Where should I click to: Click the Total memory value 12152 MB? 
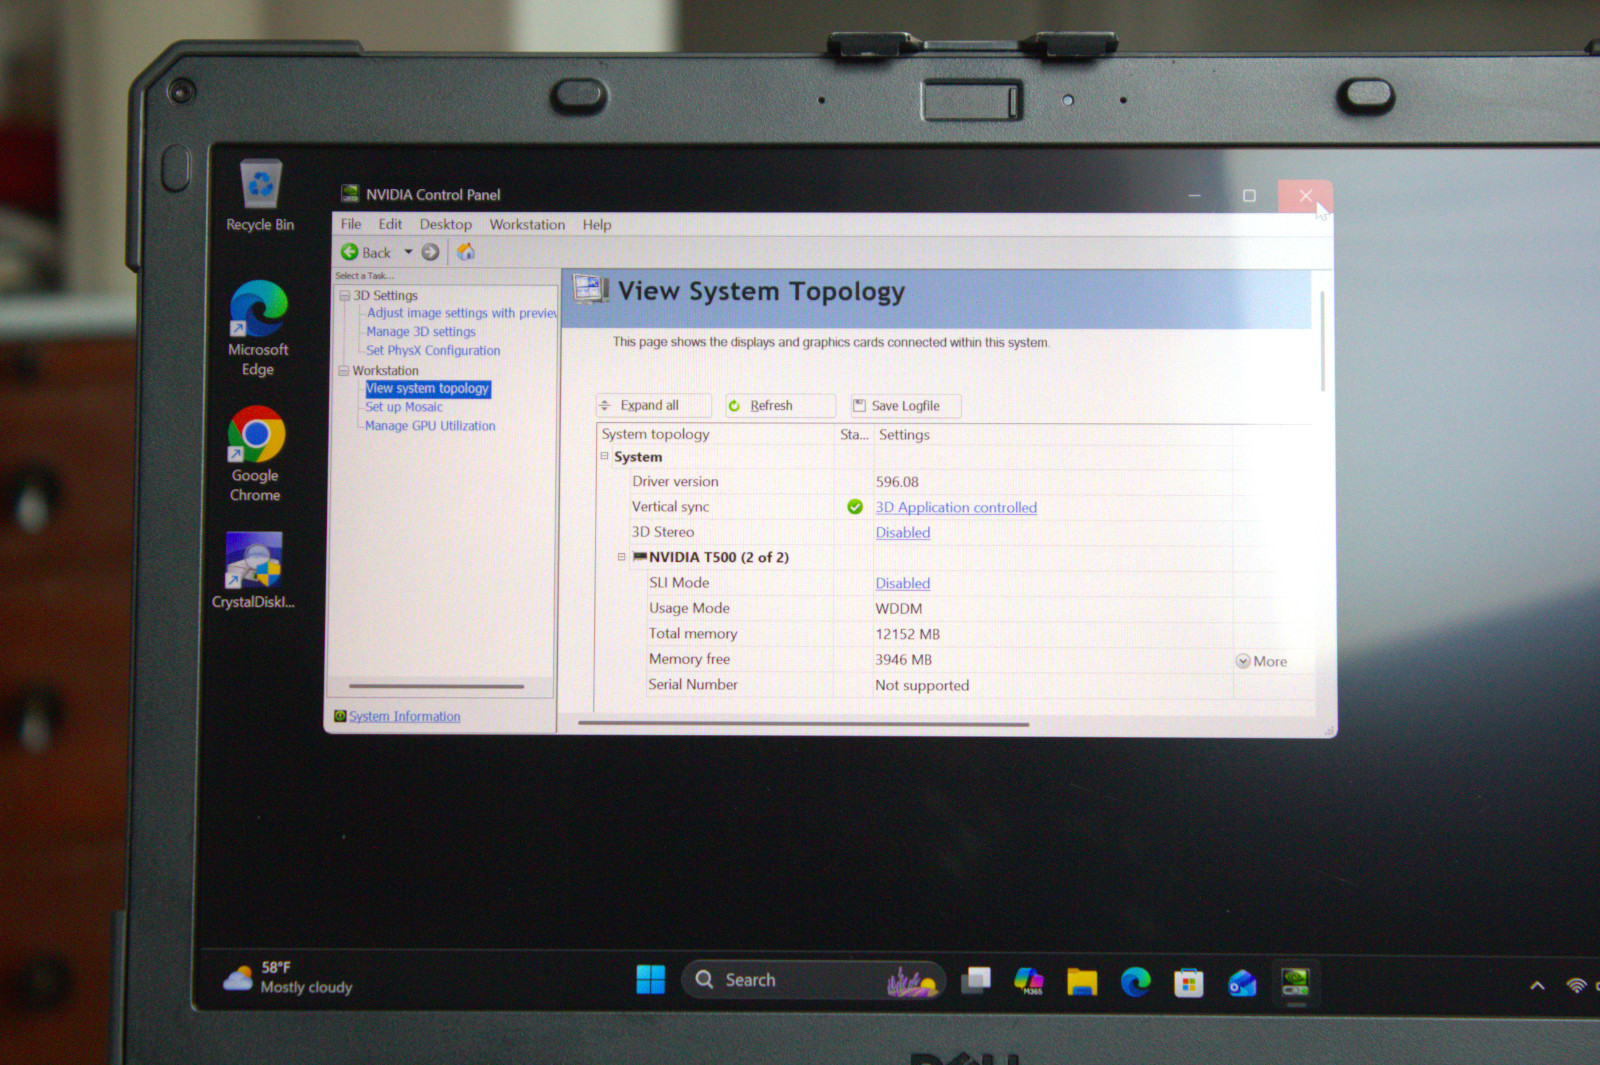tap(908, 634)
